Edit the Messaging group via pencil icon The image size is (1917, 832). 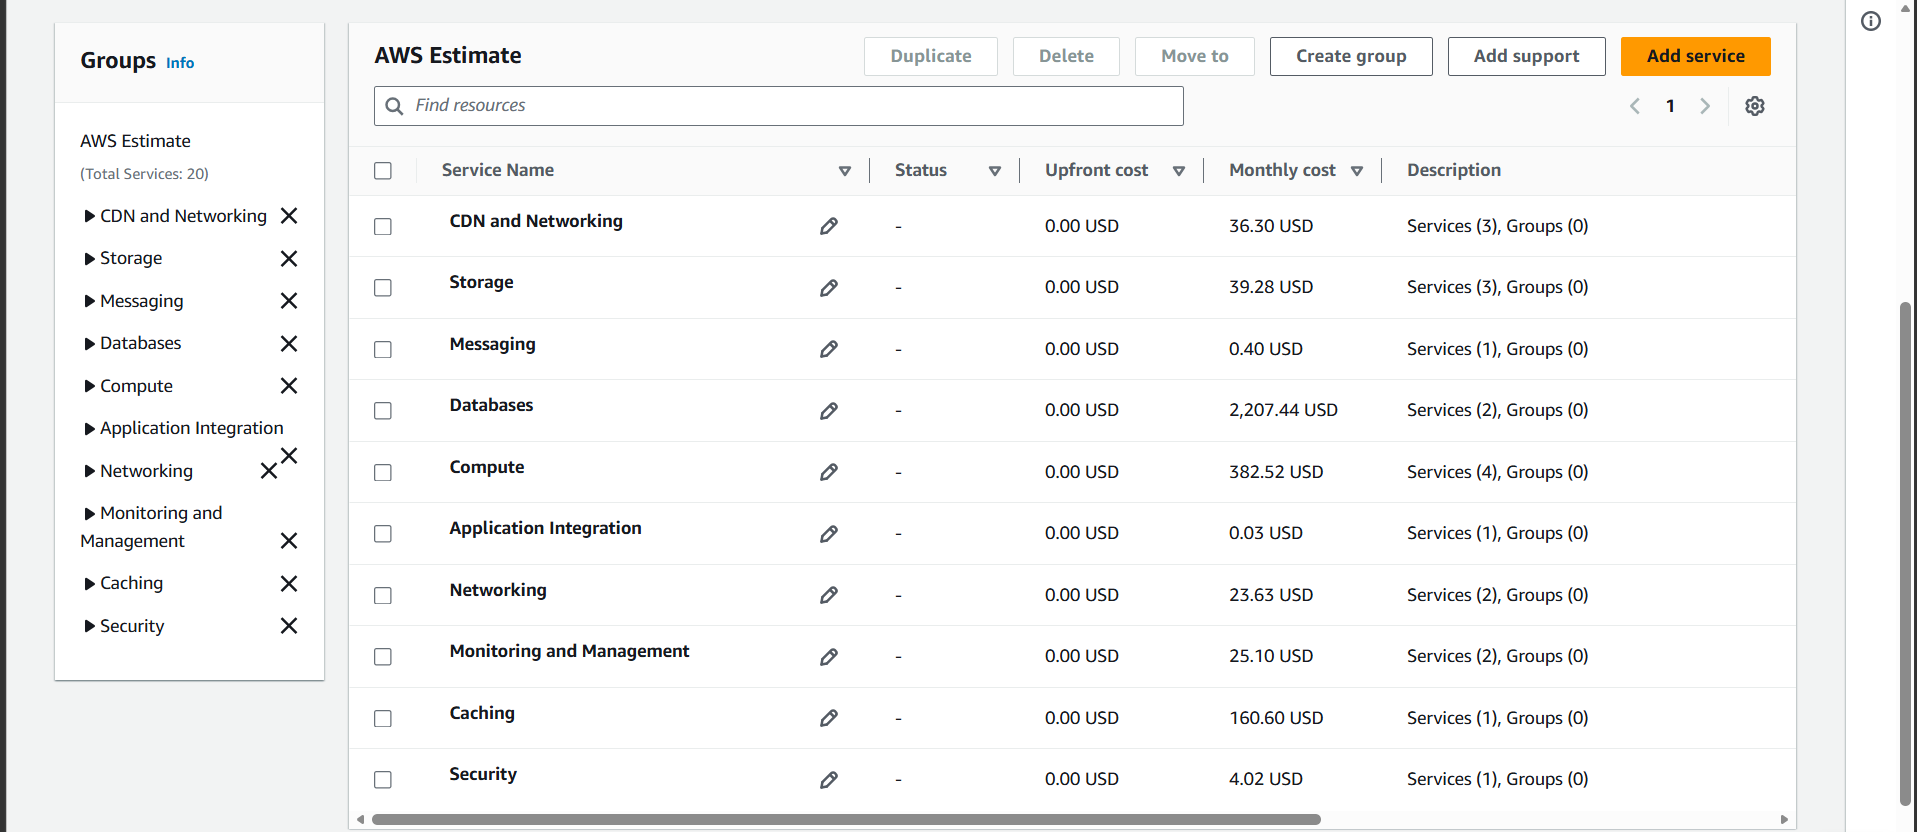click(x=829, y=349)
